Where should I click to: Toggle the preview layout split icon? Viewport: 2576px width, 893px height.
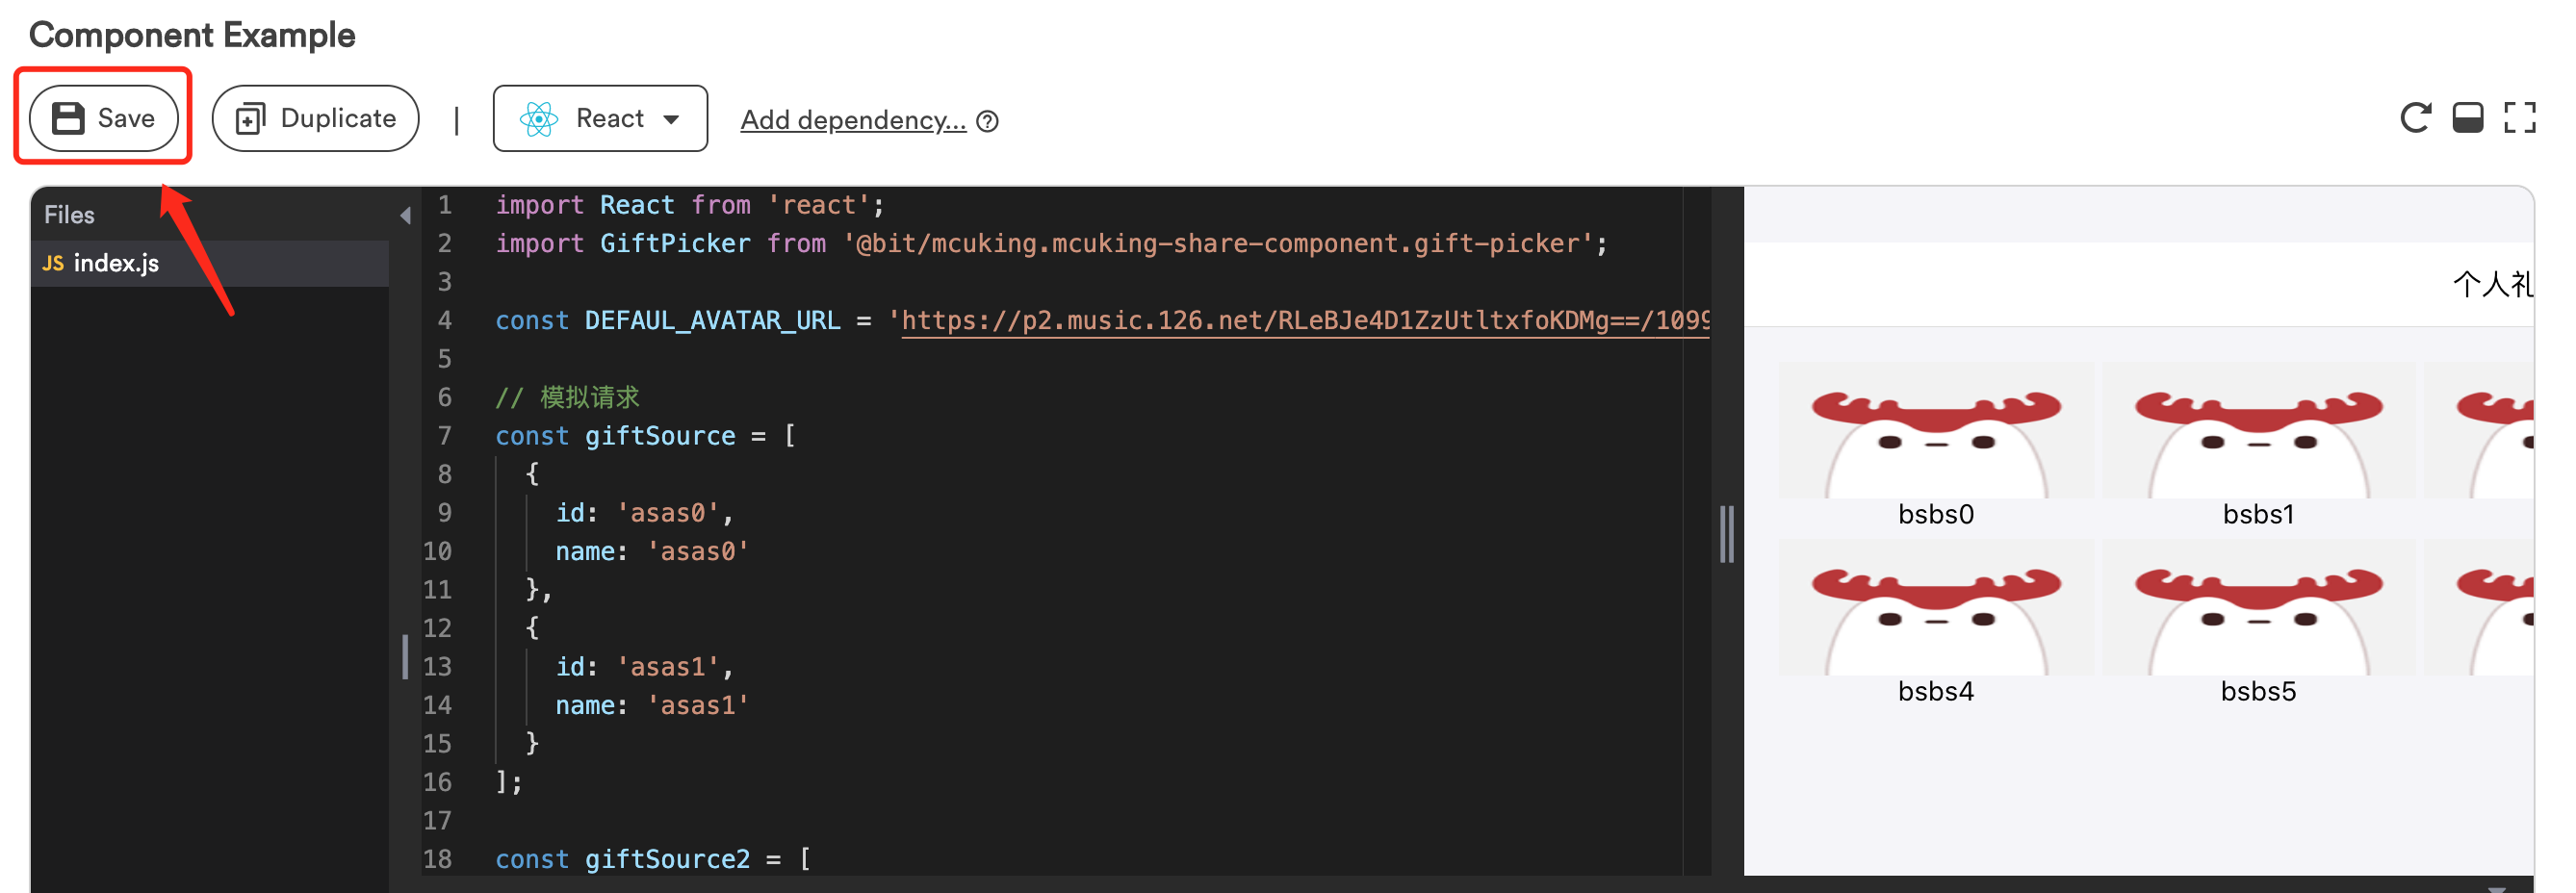pos(2467,118)
